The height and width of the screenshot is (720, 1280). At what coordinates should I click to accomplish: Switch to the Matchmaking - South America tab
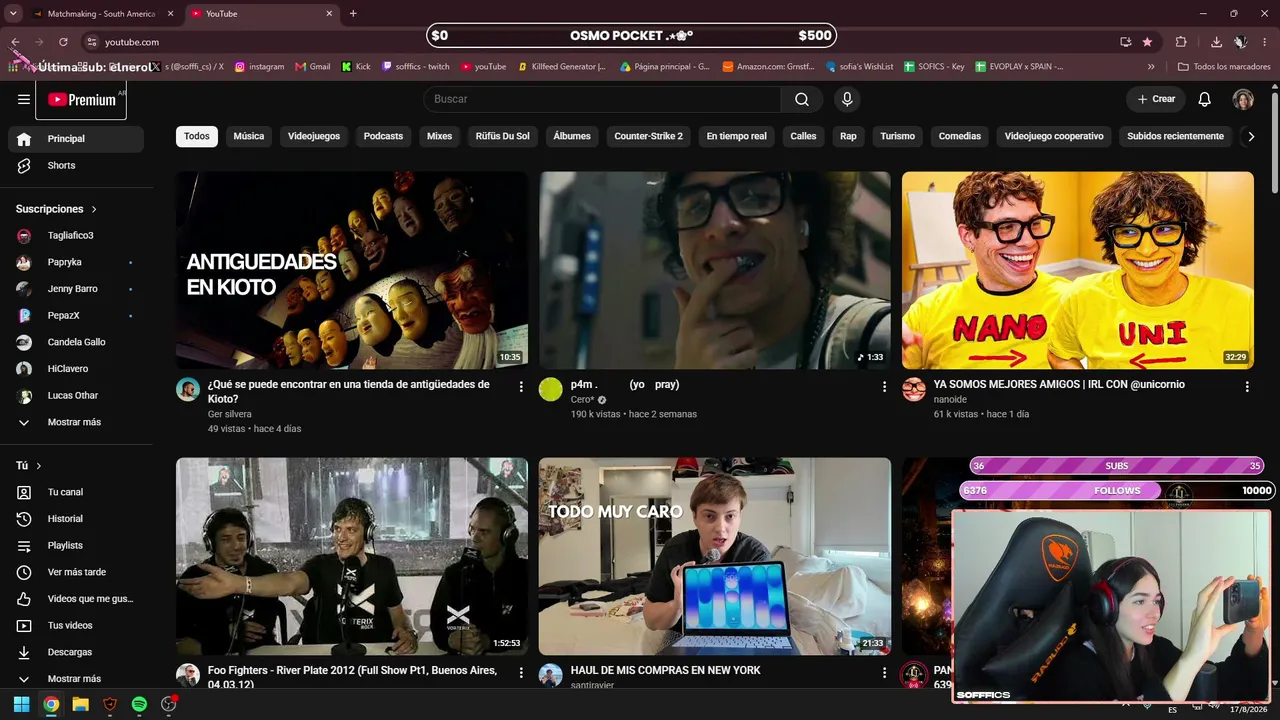point(102,14)
